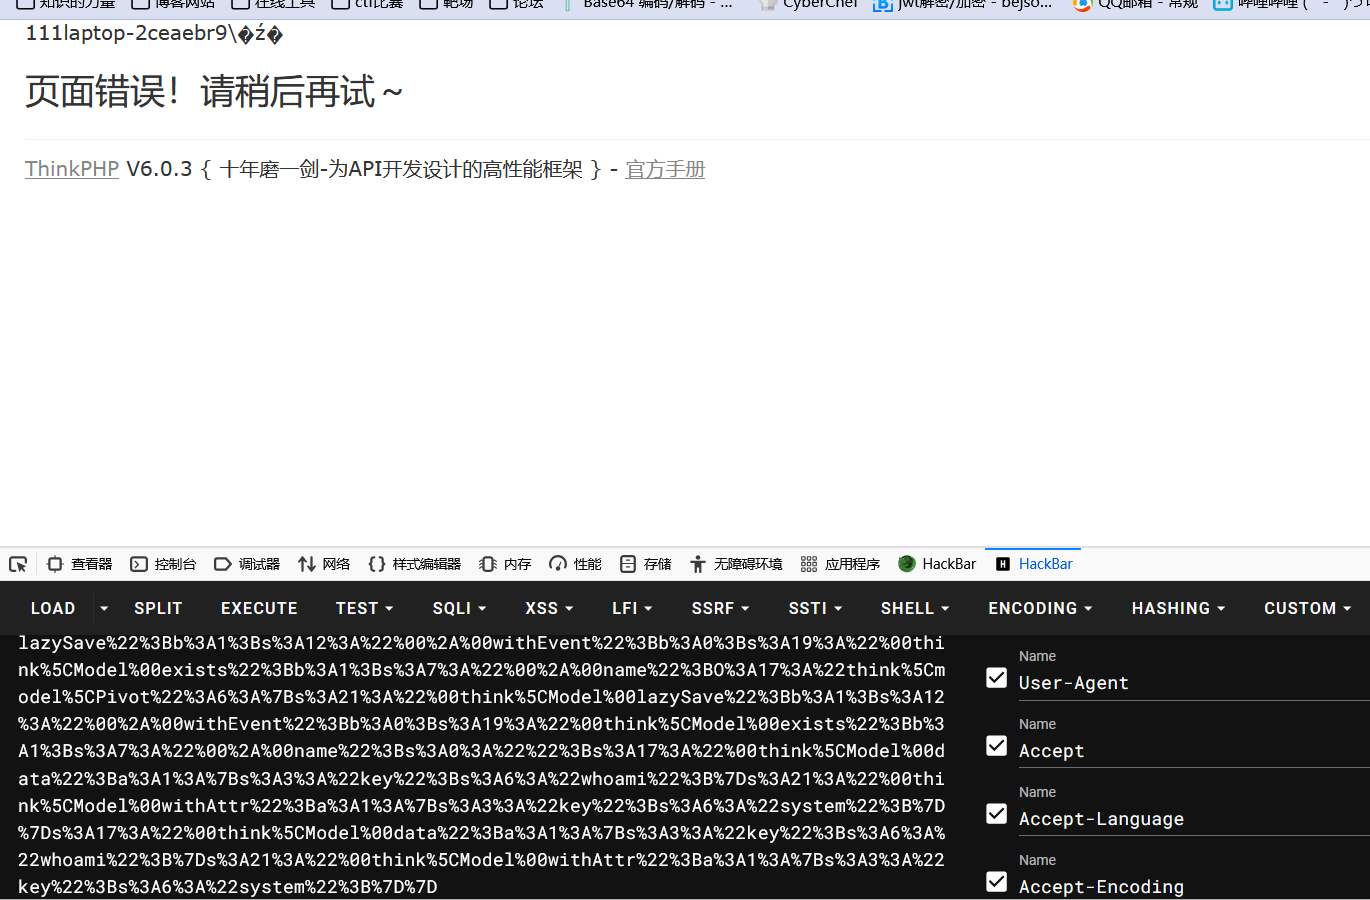Screen dimensions: 1370x900
Task: Select the 应用程序 application tab
Action: [841, 564]
